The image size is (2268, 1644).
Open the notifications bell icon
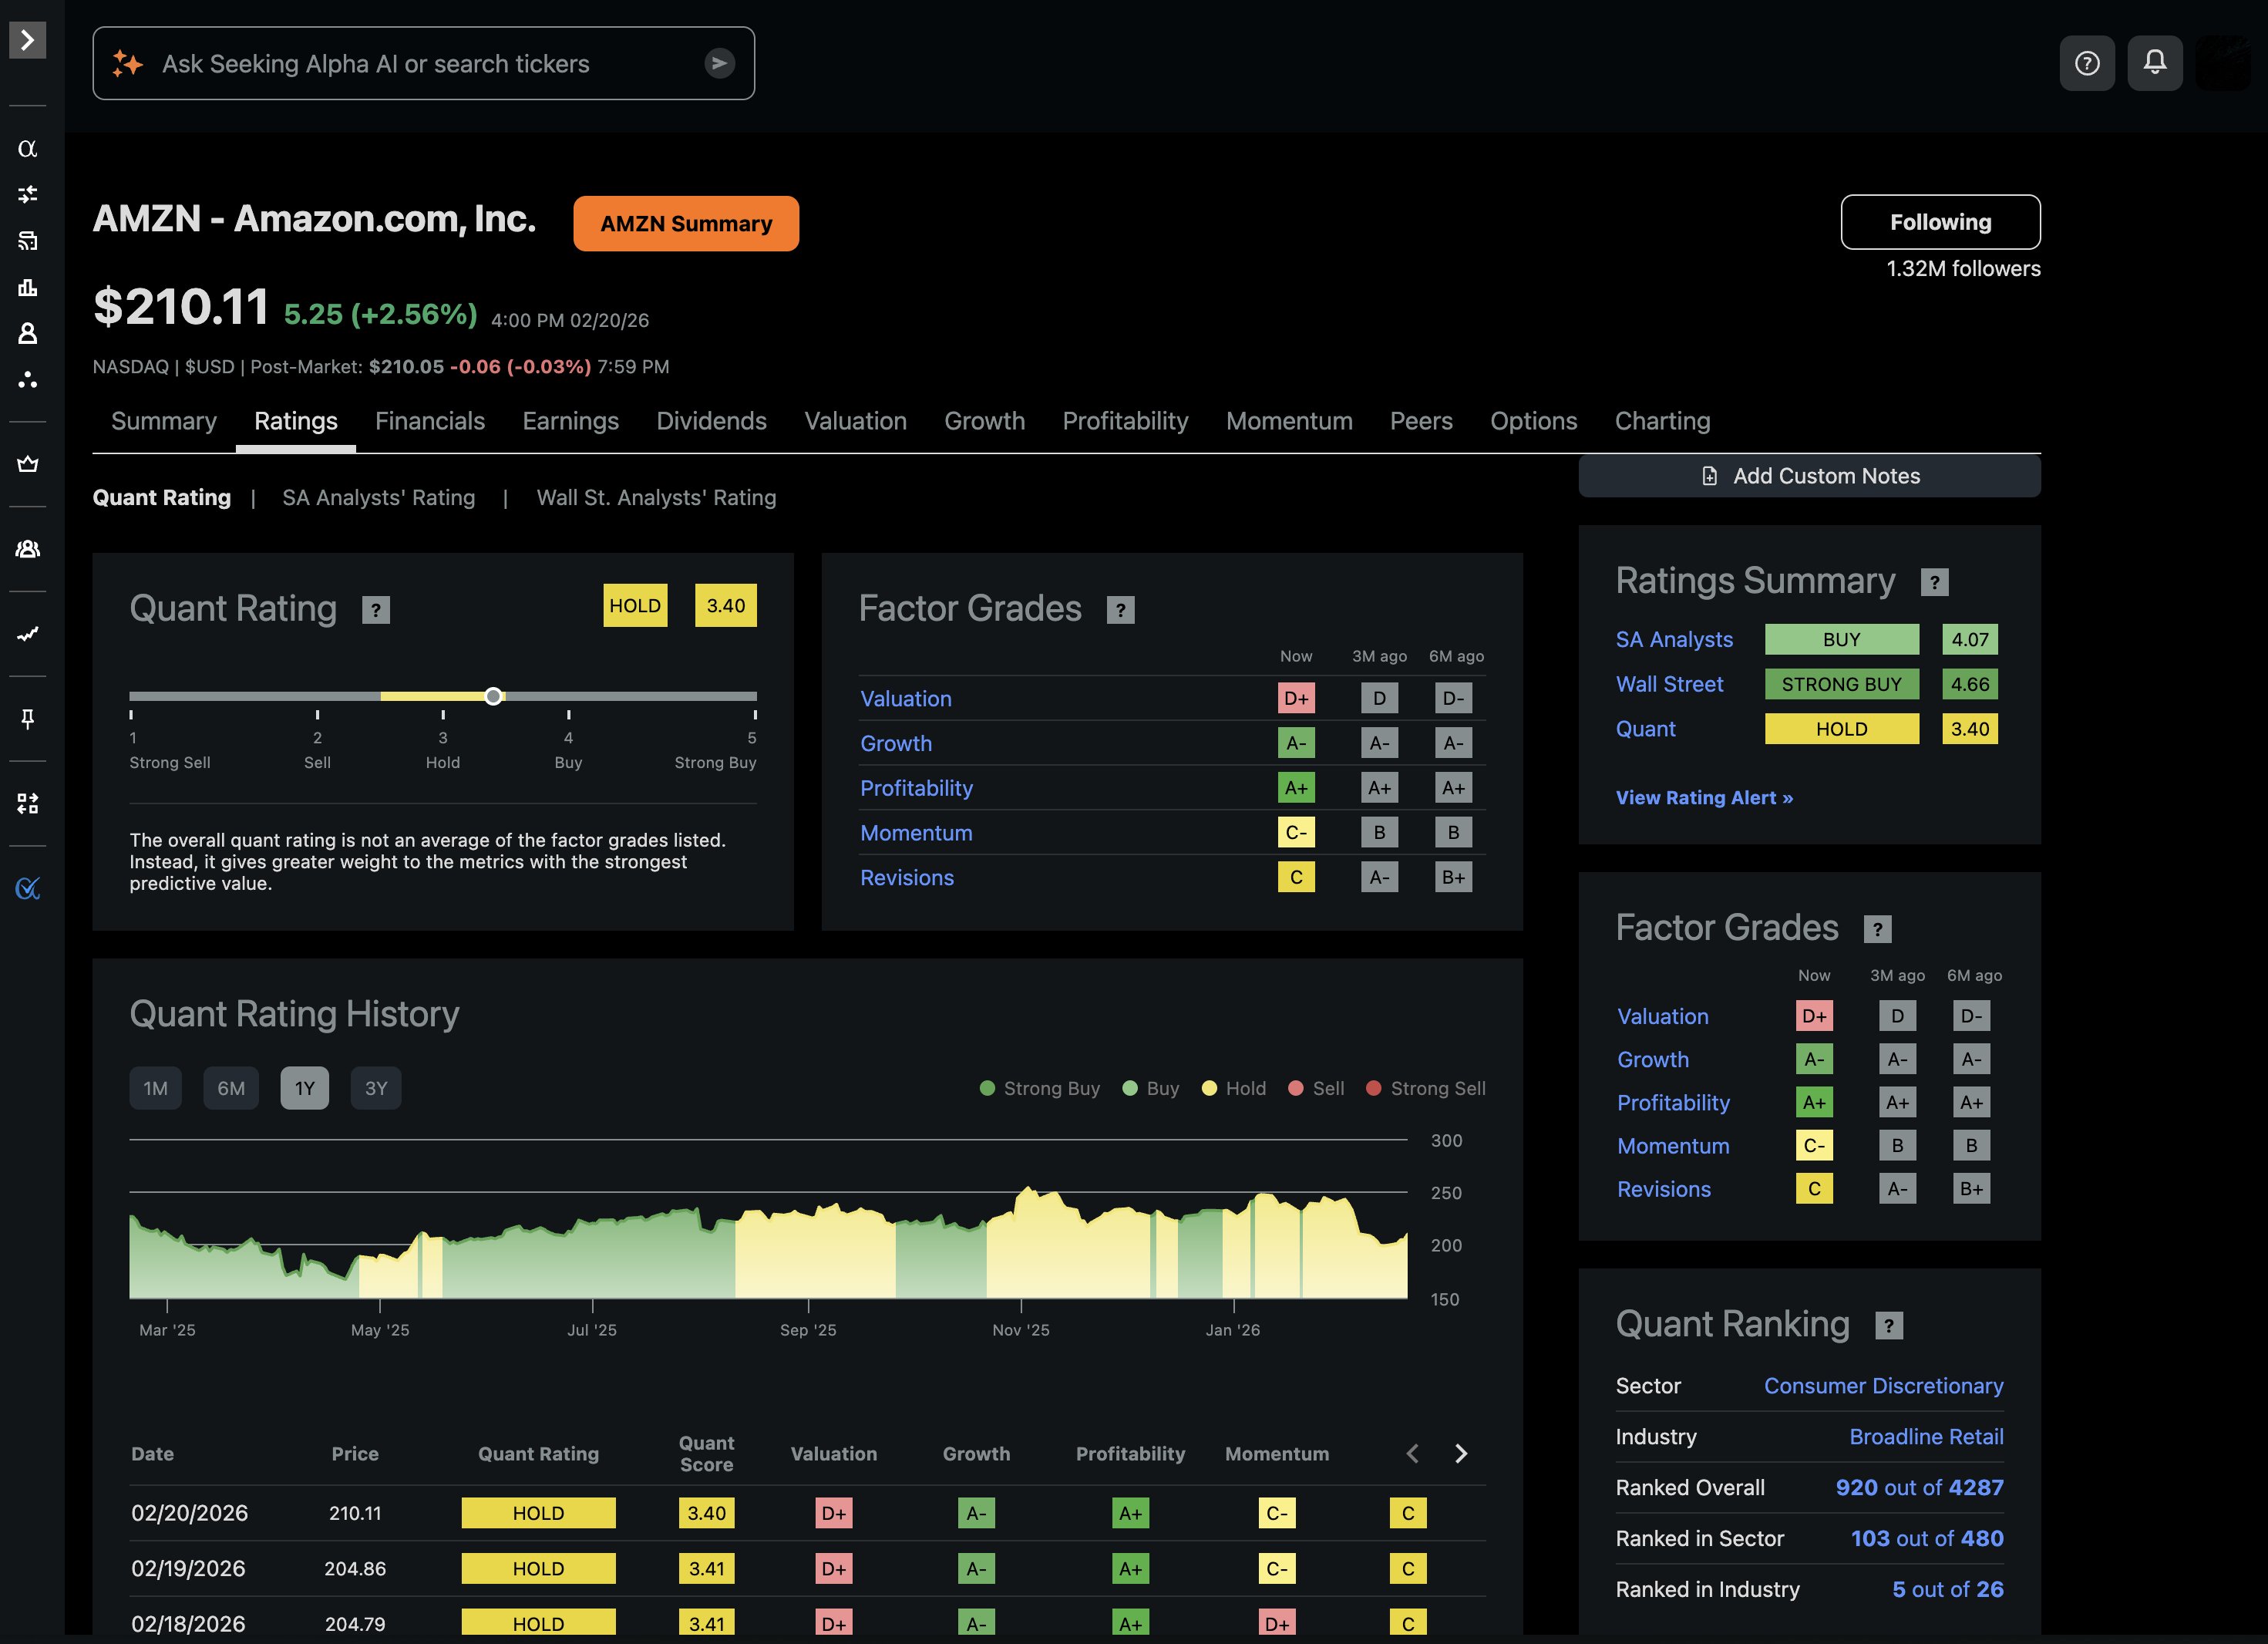[x=2154, y=63]
